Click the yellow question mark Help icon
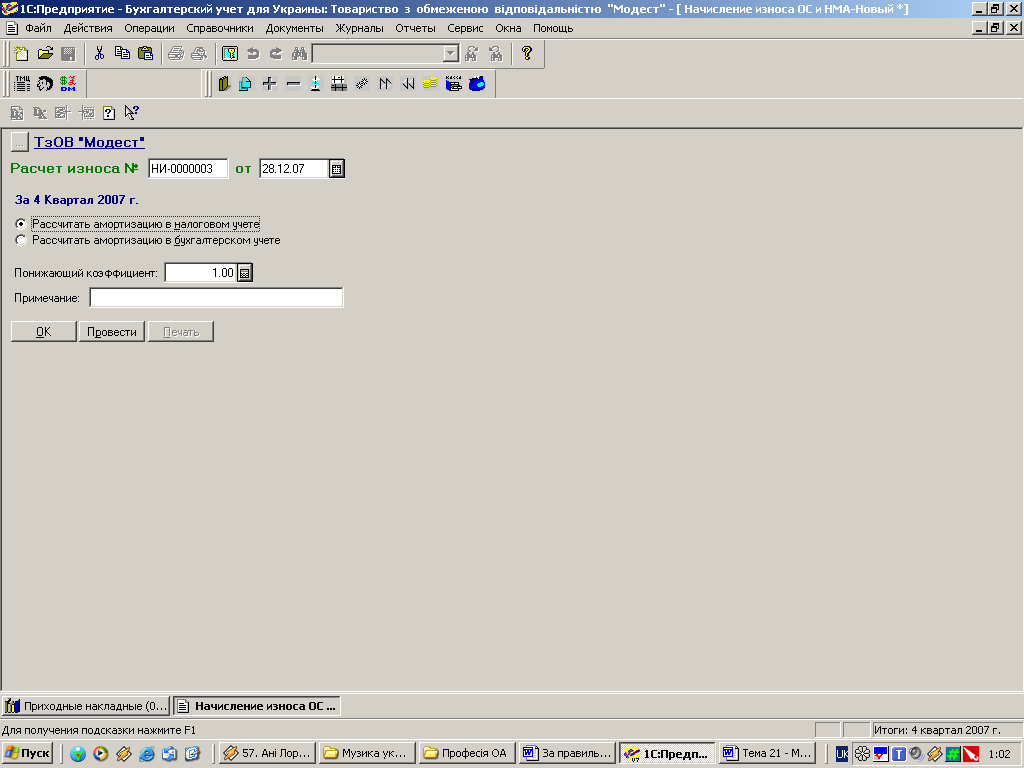 (x=527, y=54)
